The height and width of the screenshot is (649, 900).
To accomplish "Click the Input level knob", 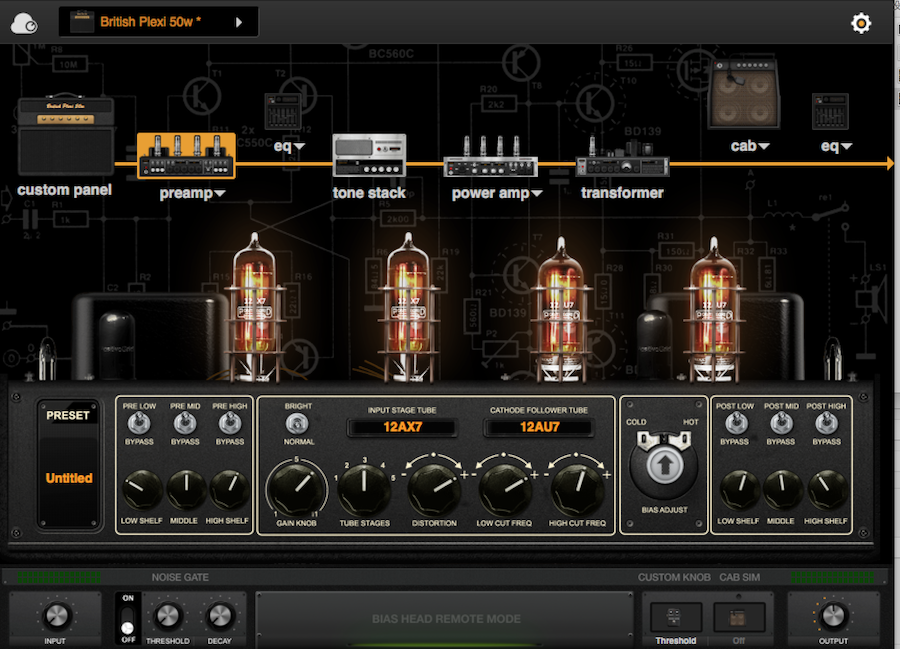I will (x=56, y=616).
